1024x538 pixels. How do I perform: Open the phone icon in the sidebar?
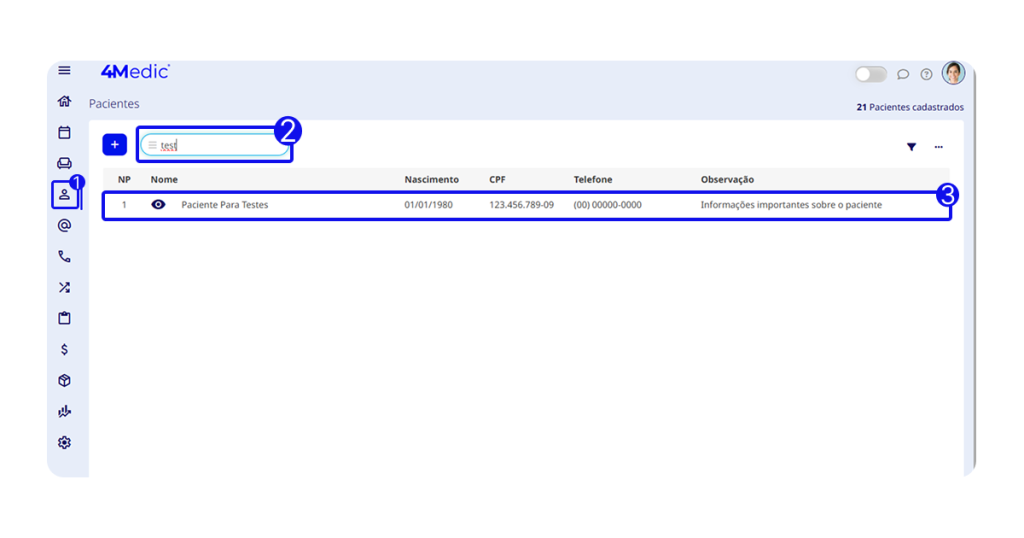[64, 257]
